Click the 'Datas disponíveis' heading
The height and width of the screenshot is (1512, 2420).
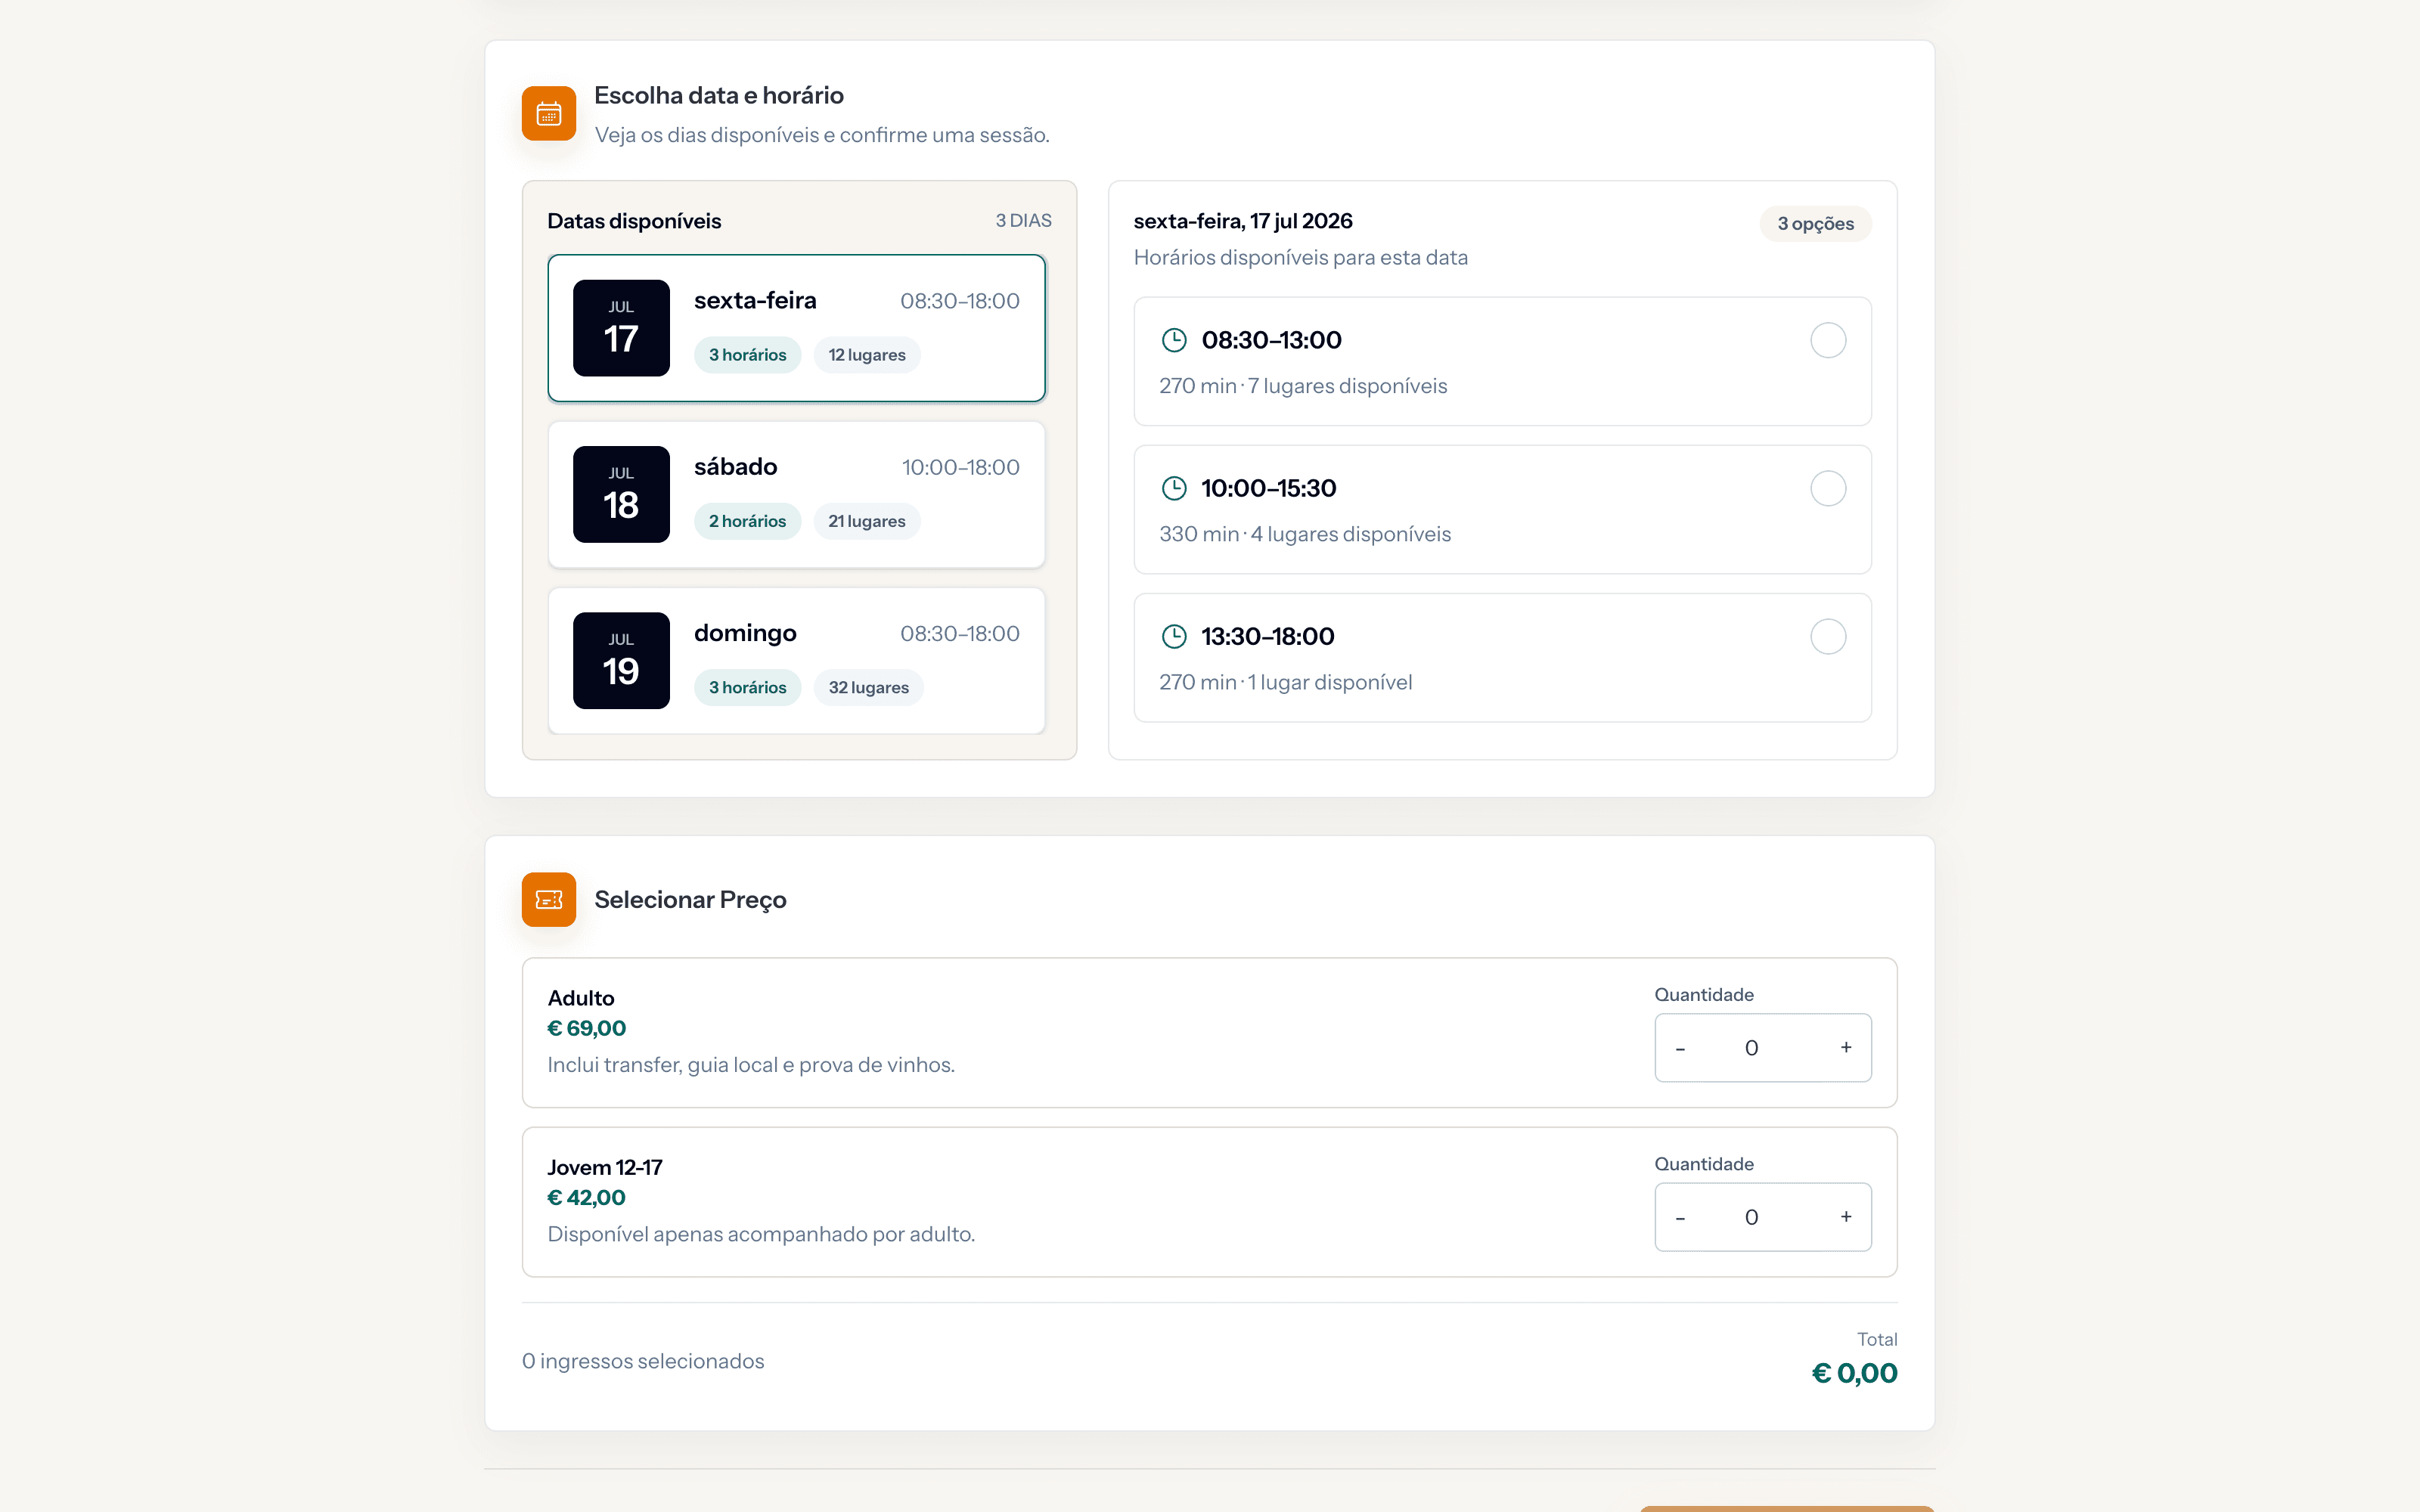point(634,221)
